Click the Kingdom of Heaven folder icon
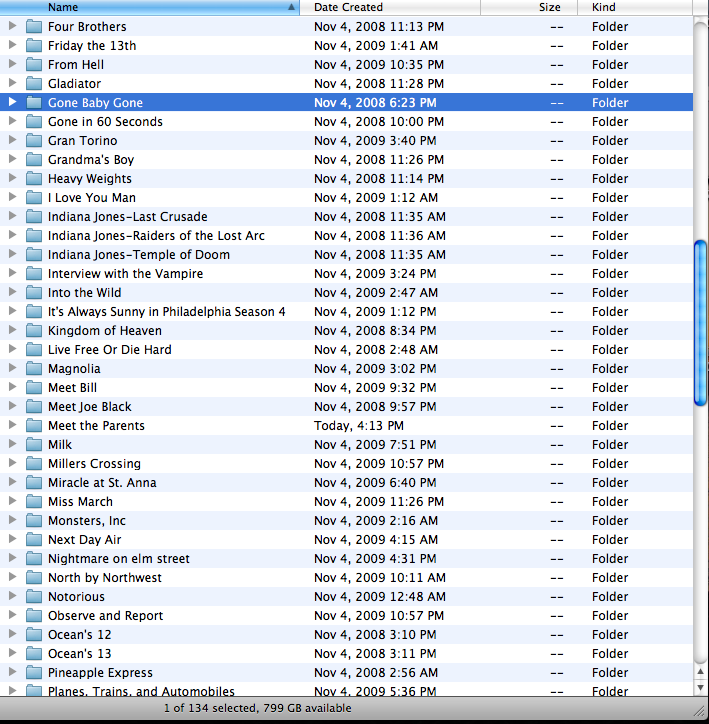 tap(34, 330)
